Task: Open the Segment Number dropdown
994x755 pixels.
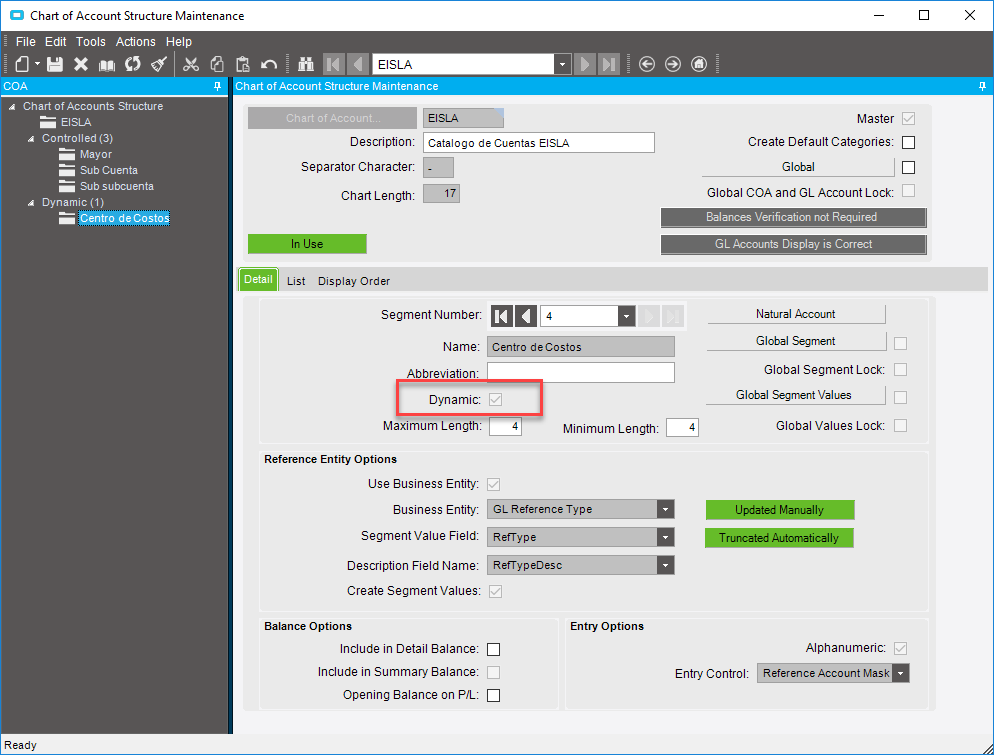Action: (626, 316)
